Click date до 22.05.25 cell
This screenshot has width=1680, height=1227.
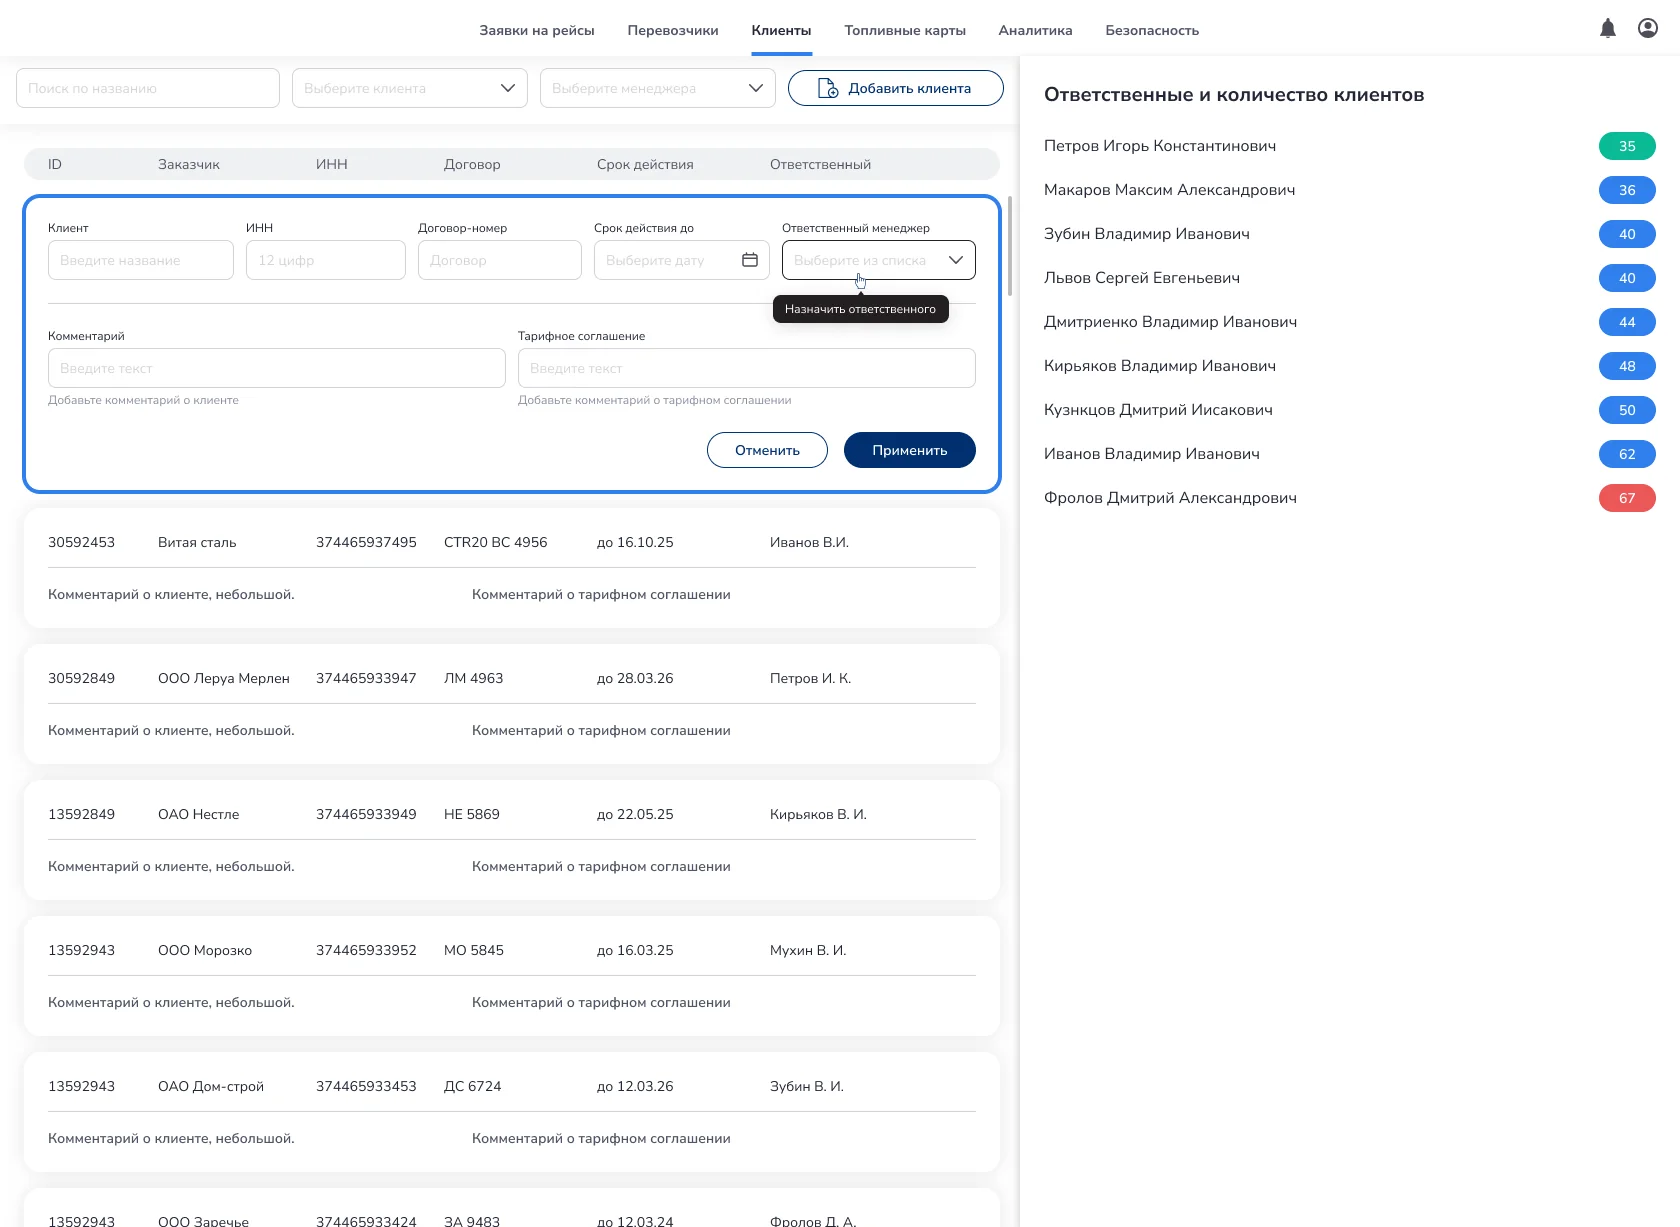coord(635,814)
